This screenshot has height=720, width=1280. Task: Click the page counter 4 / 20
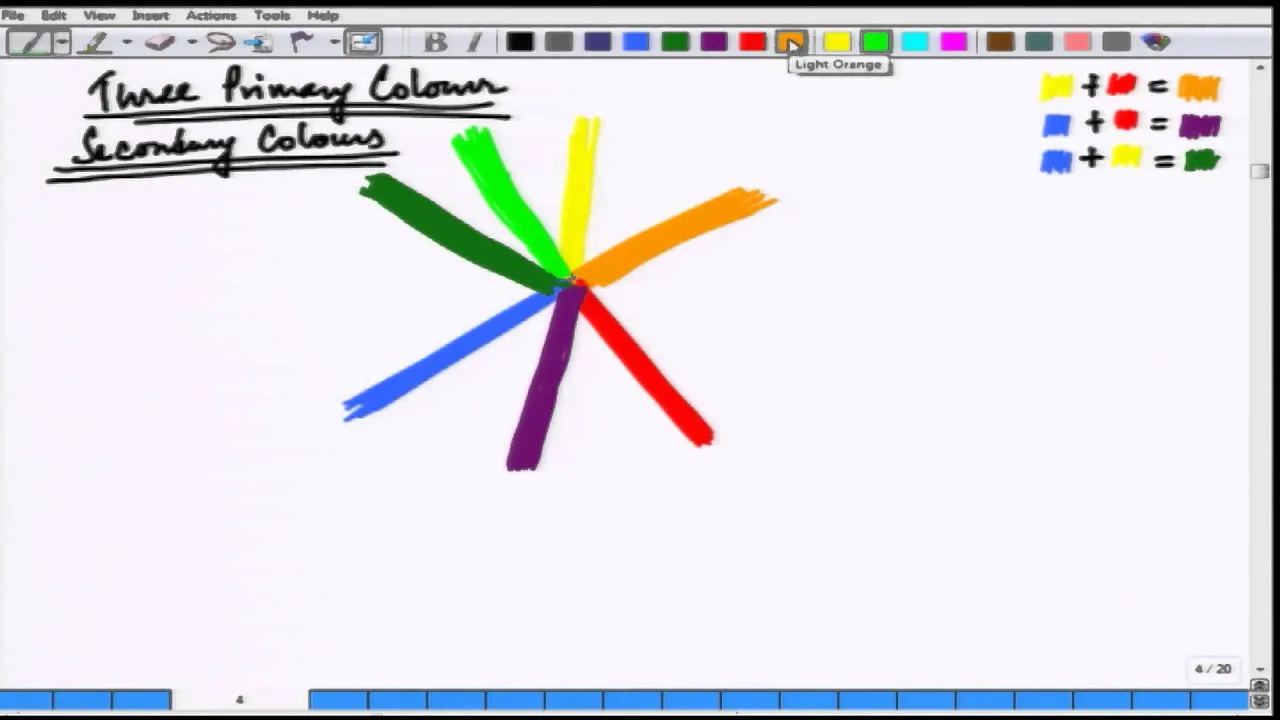coord(1213,669)
